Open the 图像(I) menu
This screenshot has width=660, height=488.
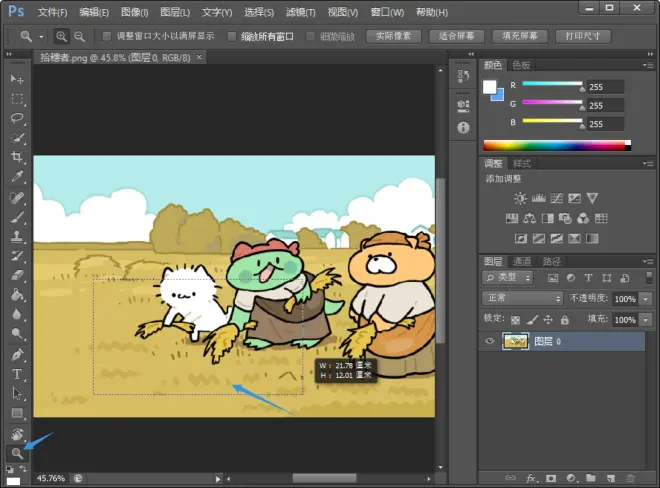coord(135,12)
